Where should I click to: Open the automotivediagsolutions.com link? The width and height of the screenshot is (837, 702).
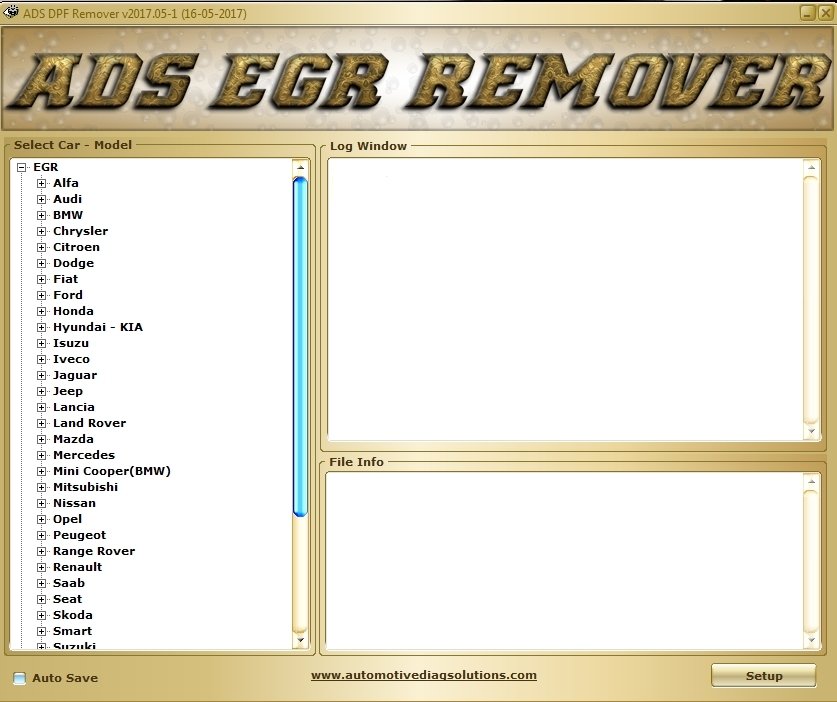[424, 675]
